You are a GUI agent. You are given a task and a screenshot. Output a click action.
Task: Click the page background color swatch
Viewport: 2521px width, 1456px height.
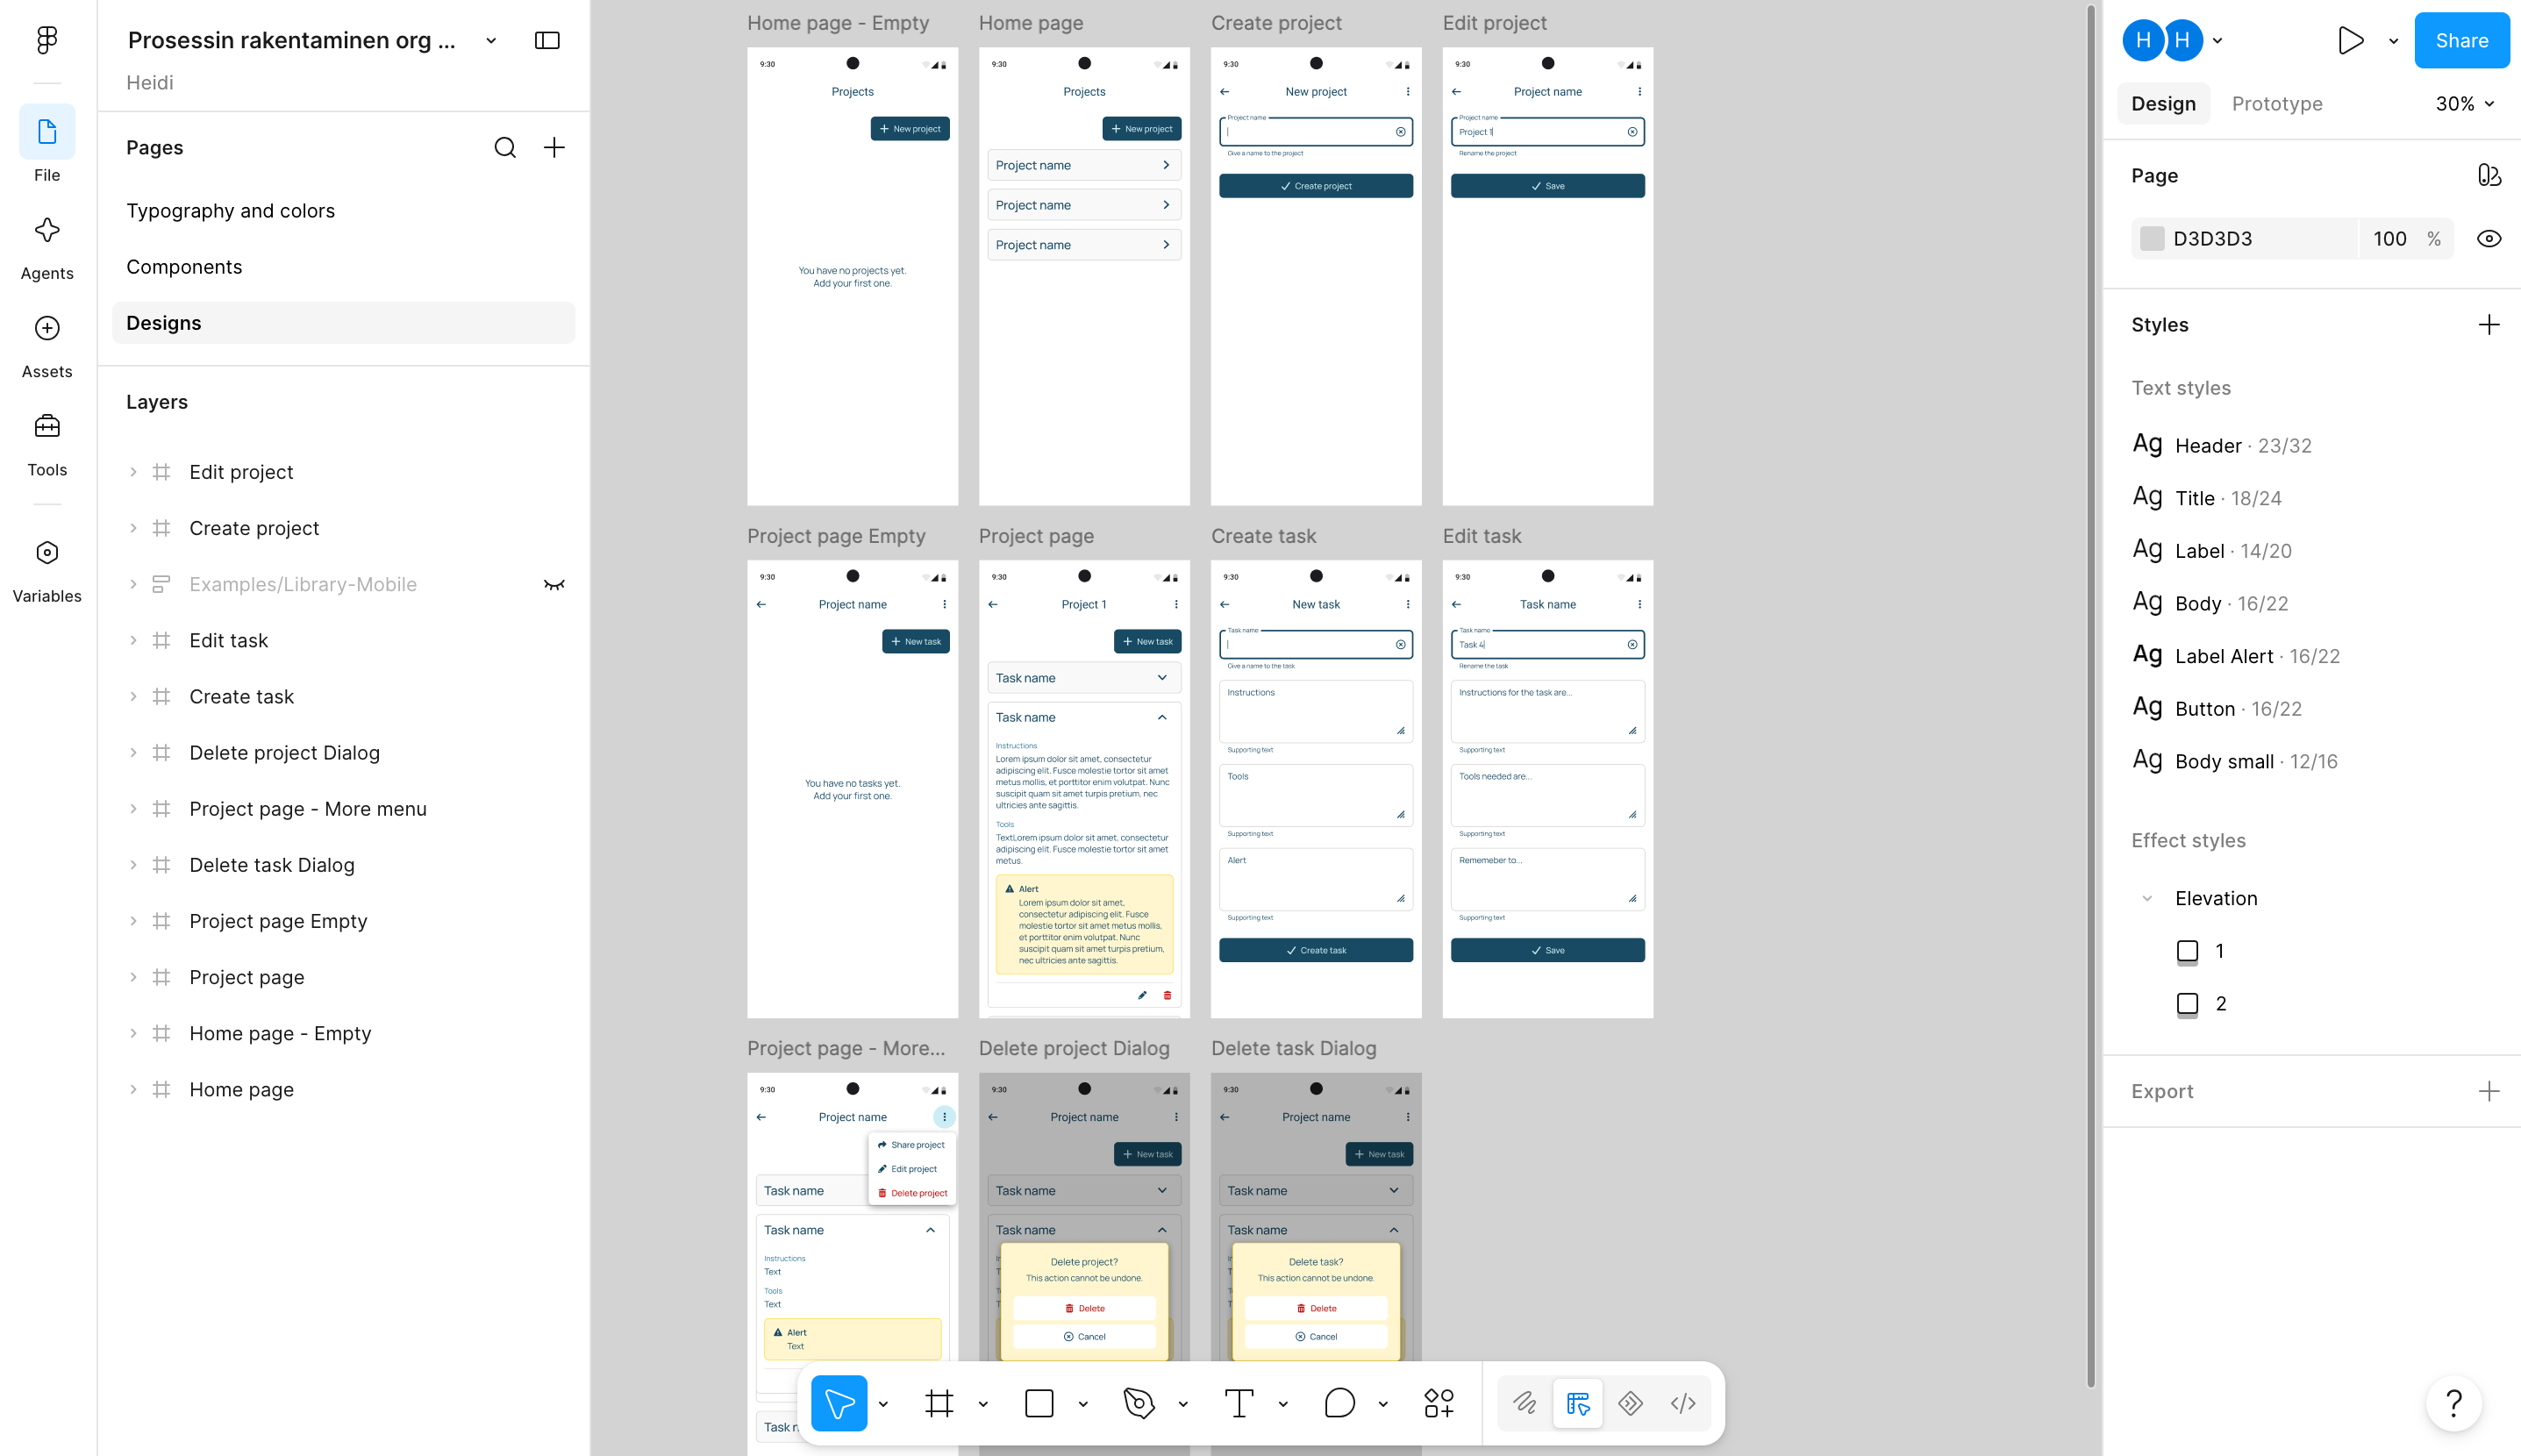point(2152,239)
